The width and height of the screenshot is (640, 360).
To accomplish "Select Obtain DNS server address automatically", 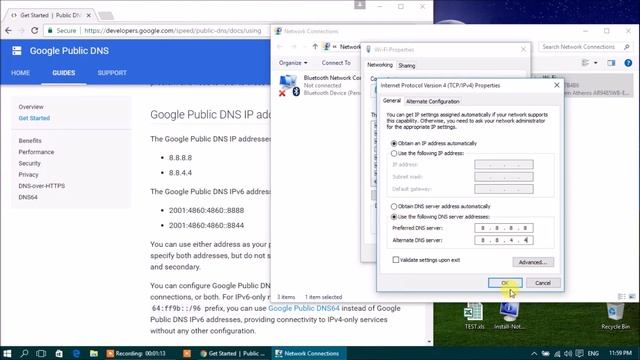I will [x=441, y=207].
